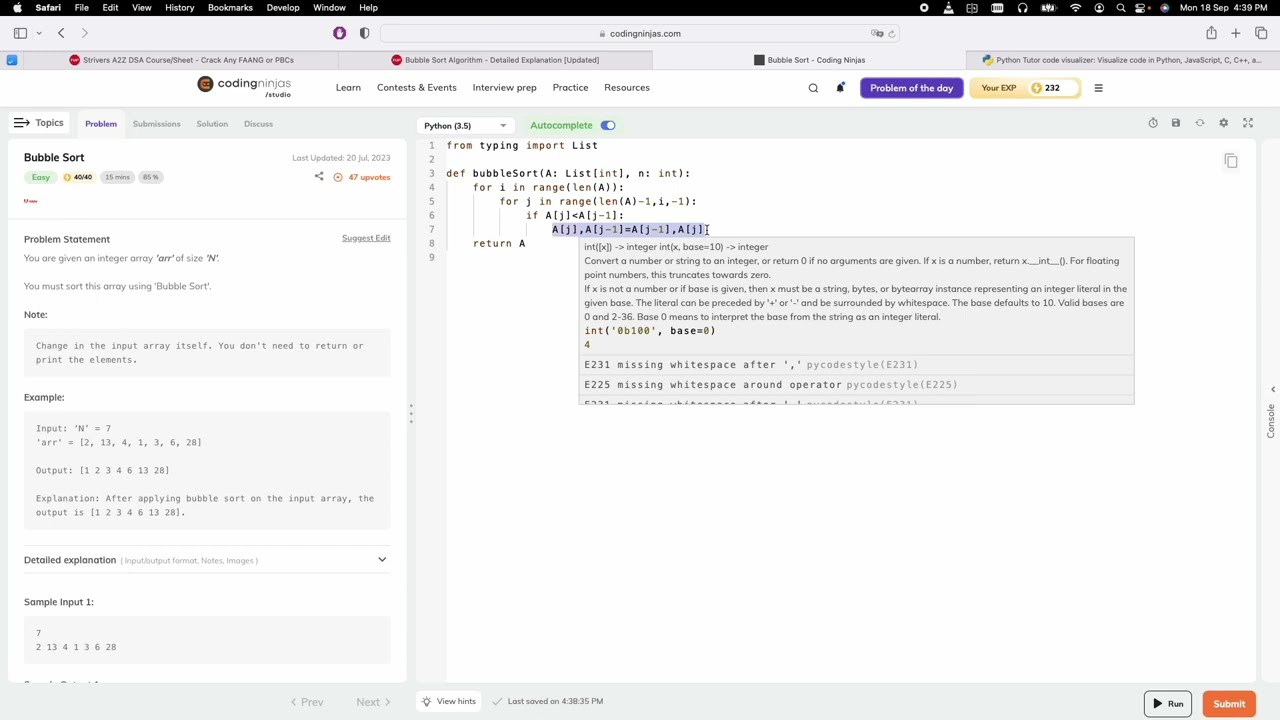Open Contests & Events menu
This screenshot has height=720, width=1280.
click(417, 87)
